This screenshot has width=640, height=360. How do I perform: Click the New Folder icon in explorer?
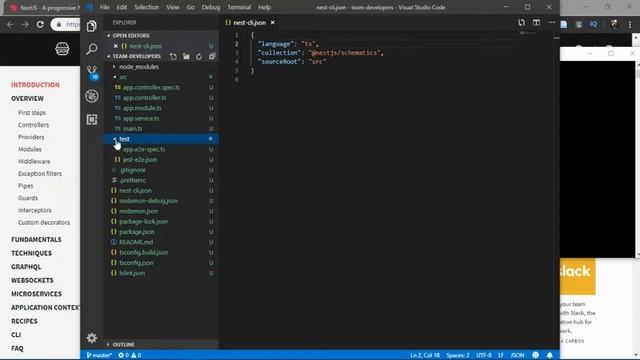186,56
